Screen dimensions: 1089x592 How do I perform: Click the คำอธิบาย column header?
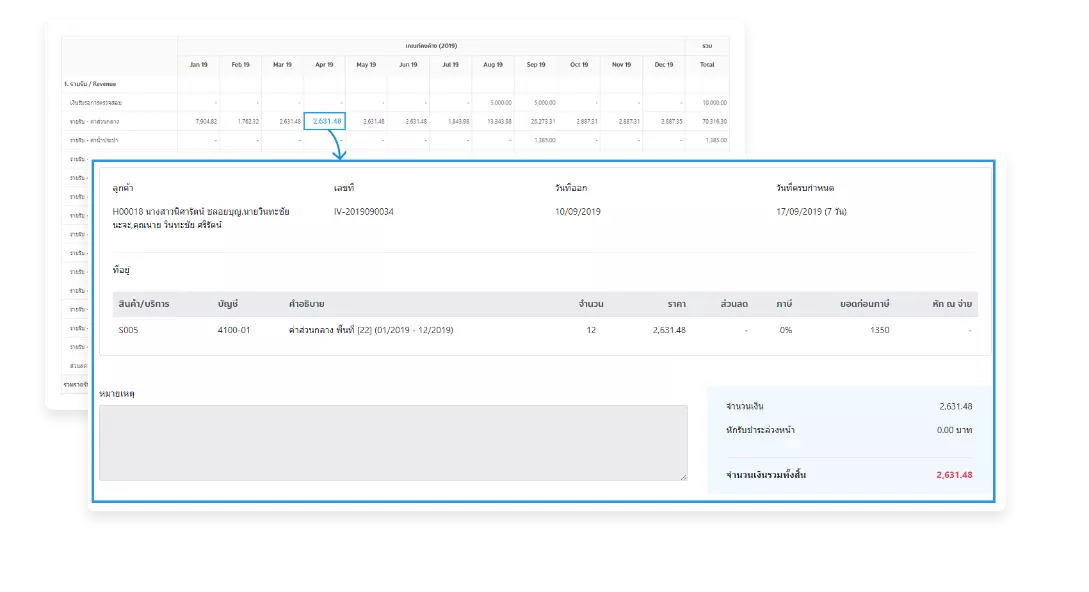(306, 304)
